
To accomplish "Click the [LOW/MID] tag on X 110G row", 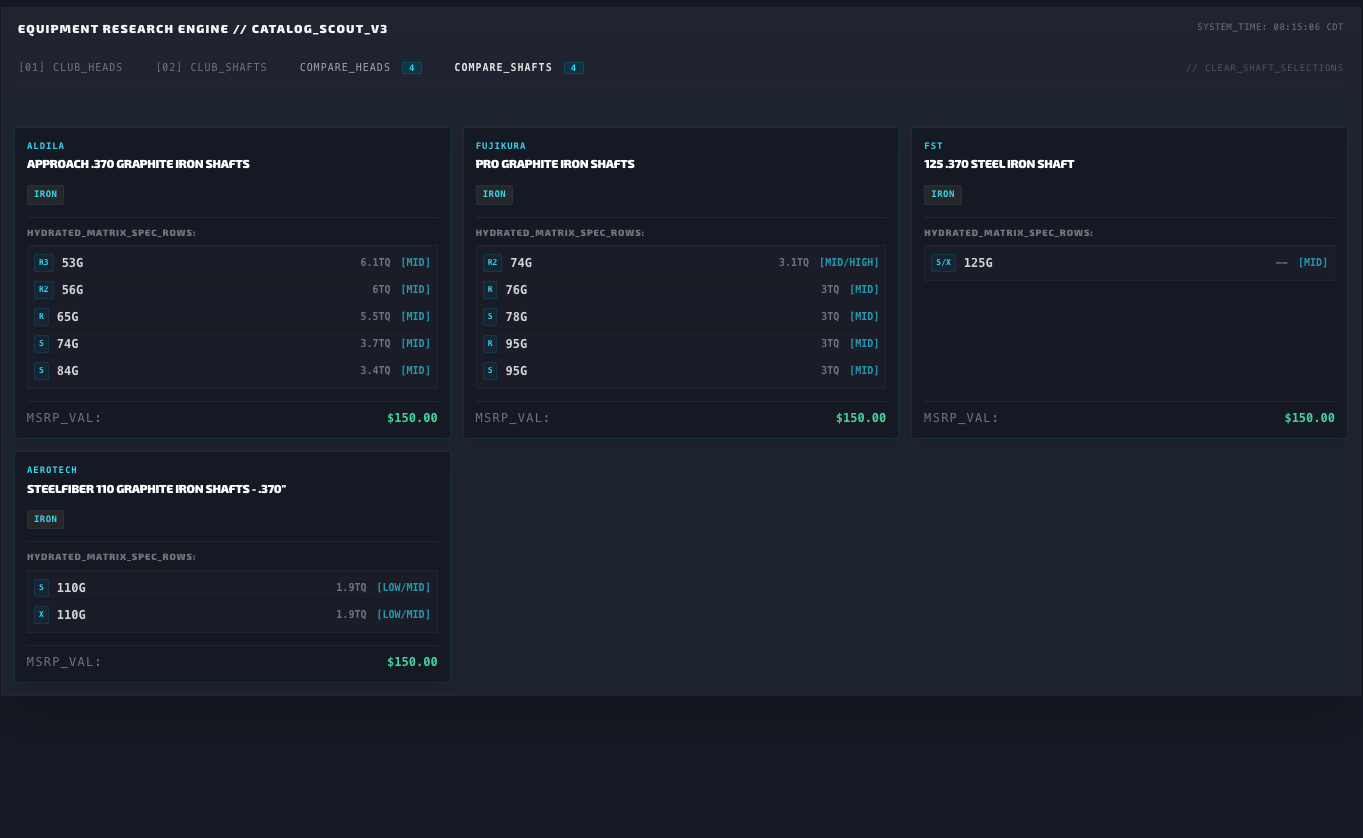I will tap(404, 615).
